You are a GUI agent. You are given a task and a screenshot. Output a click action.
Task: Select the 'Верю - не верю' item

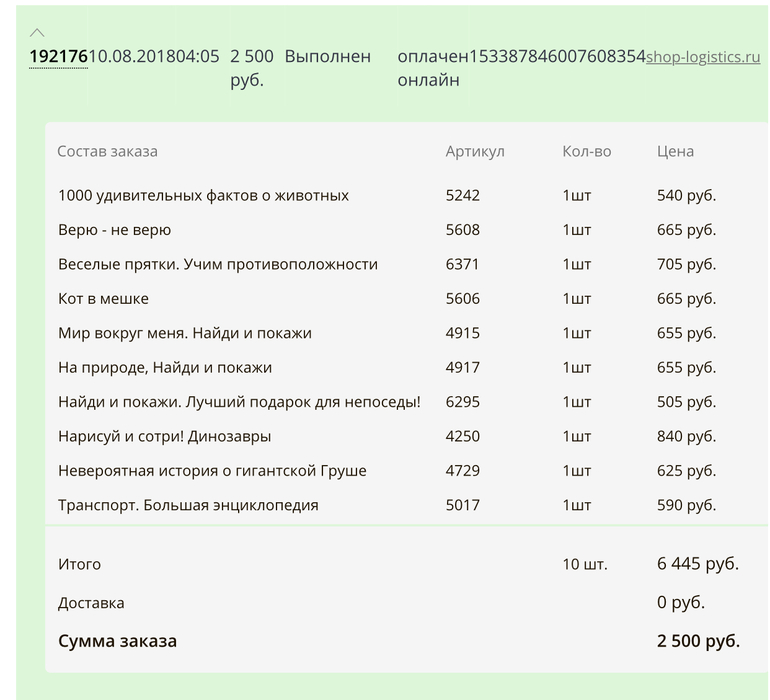[x=114, y=230]
